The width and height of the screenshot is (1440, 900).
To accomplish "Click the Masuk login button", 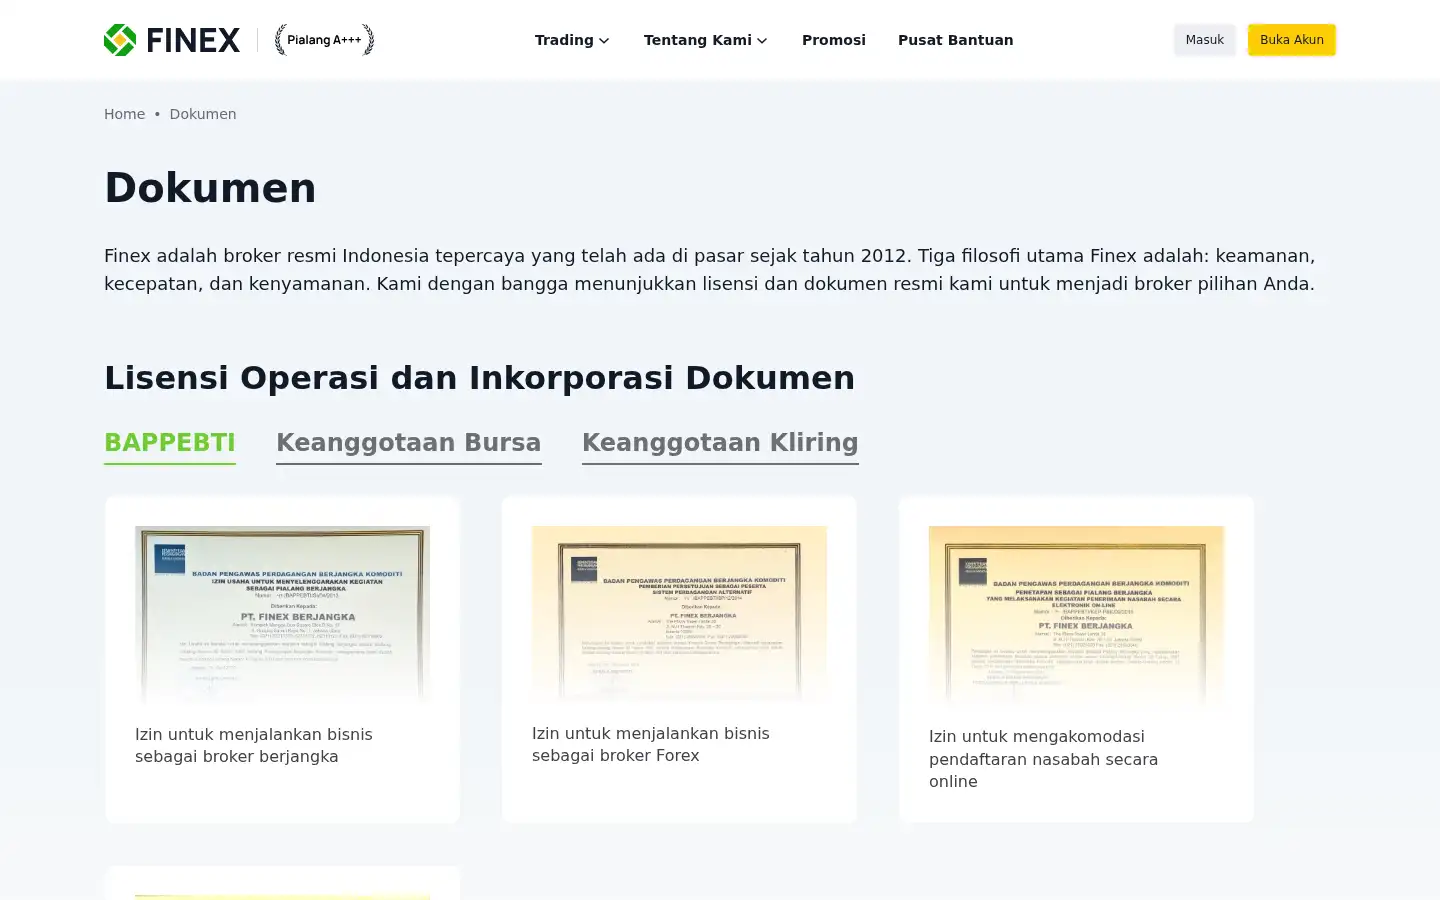I will (x=1204, y=40).
